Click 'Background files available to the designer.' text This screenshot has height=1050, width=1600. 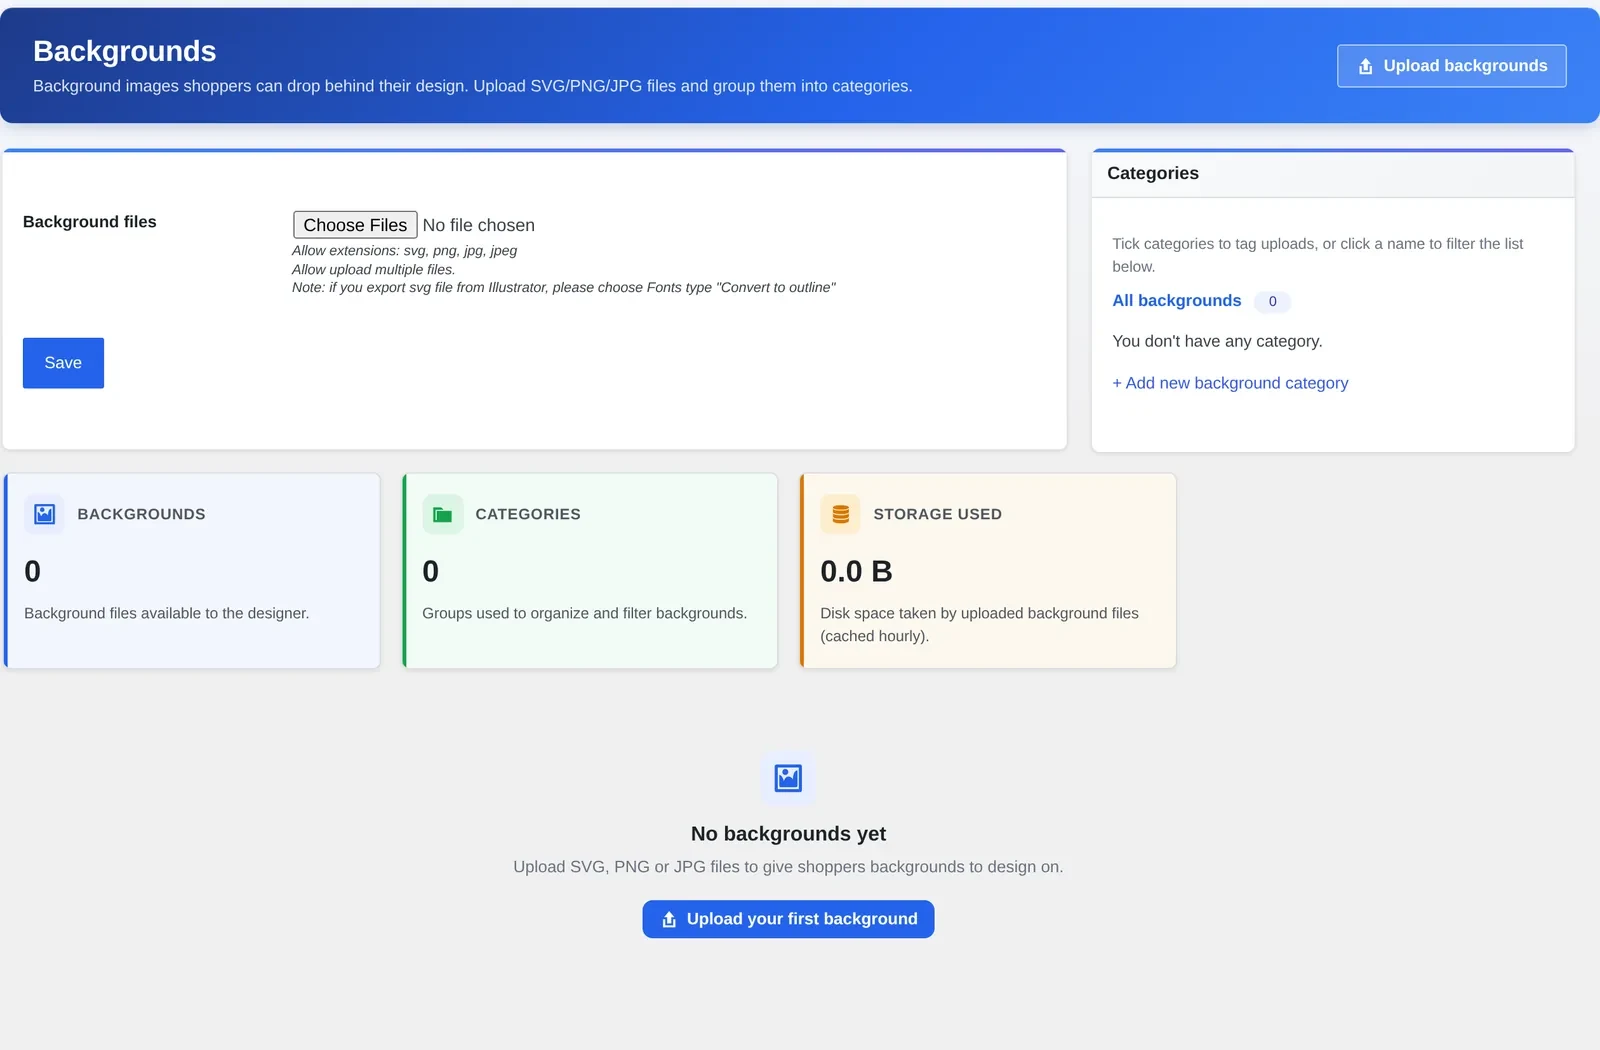point(166,613)
